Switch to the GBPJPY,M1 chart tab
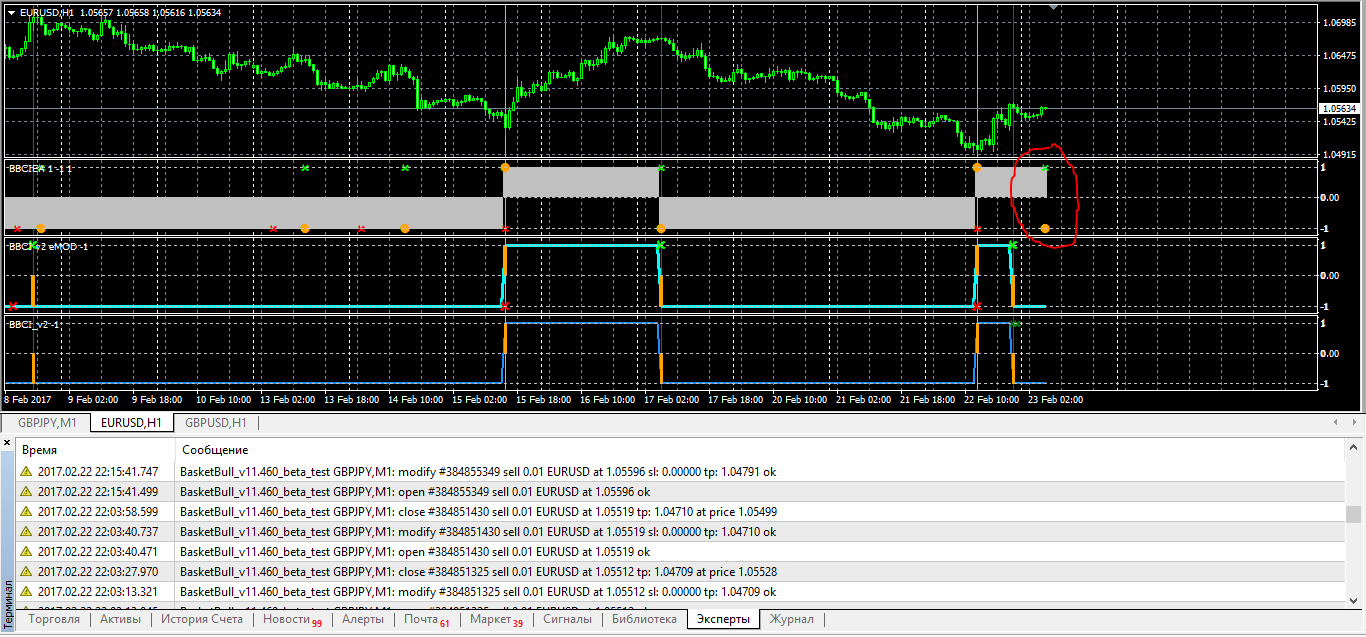 pyautogui.click(x=47, y=423)
